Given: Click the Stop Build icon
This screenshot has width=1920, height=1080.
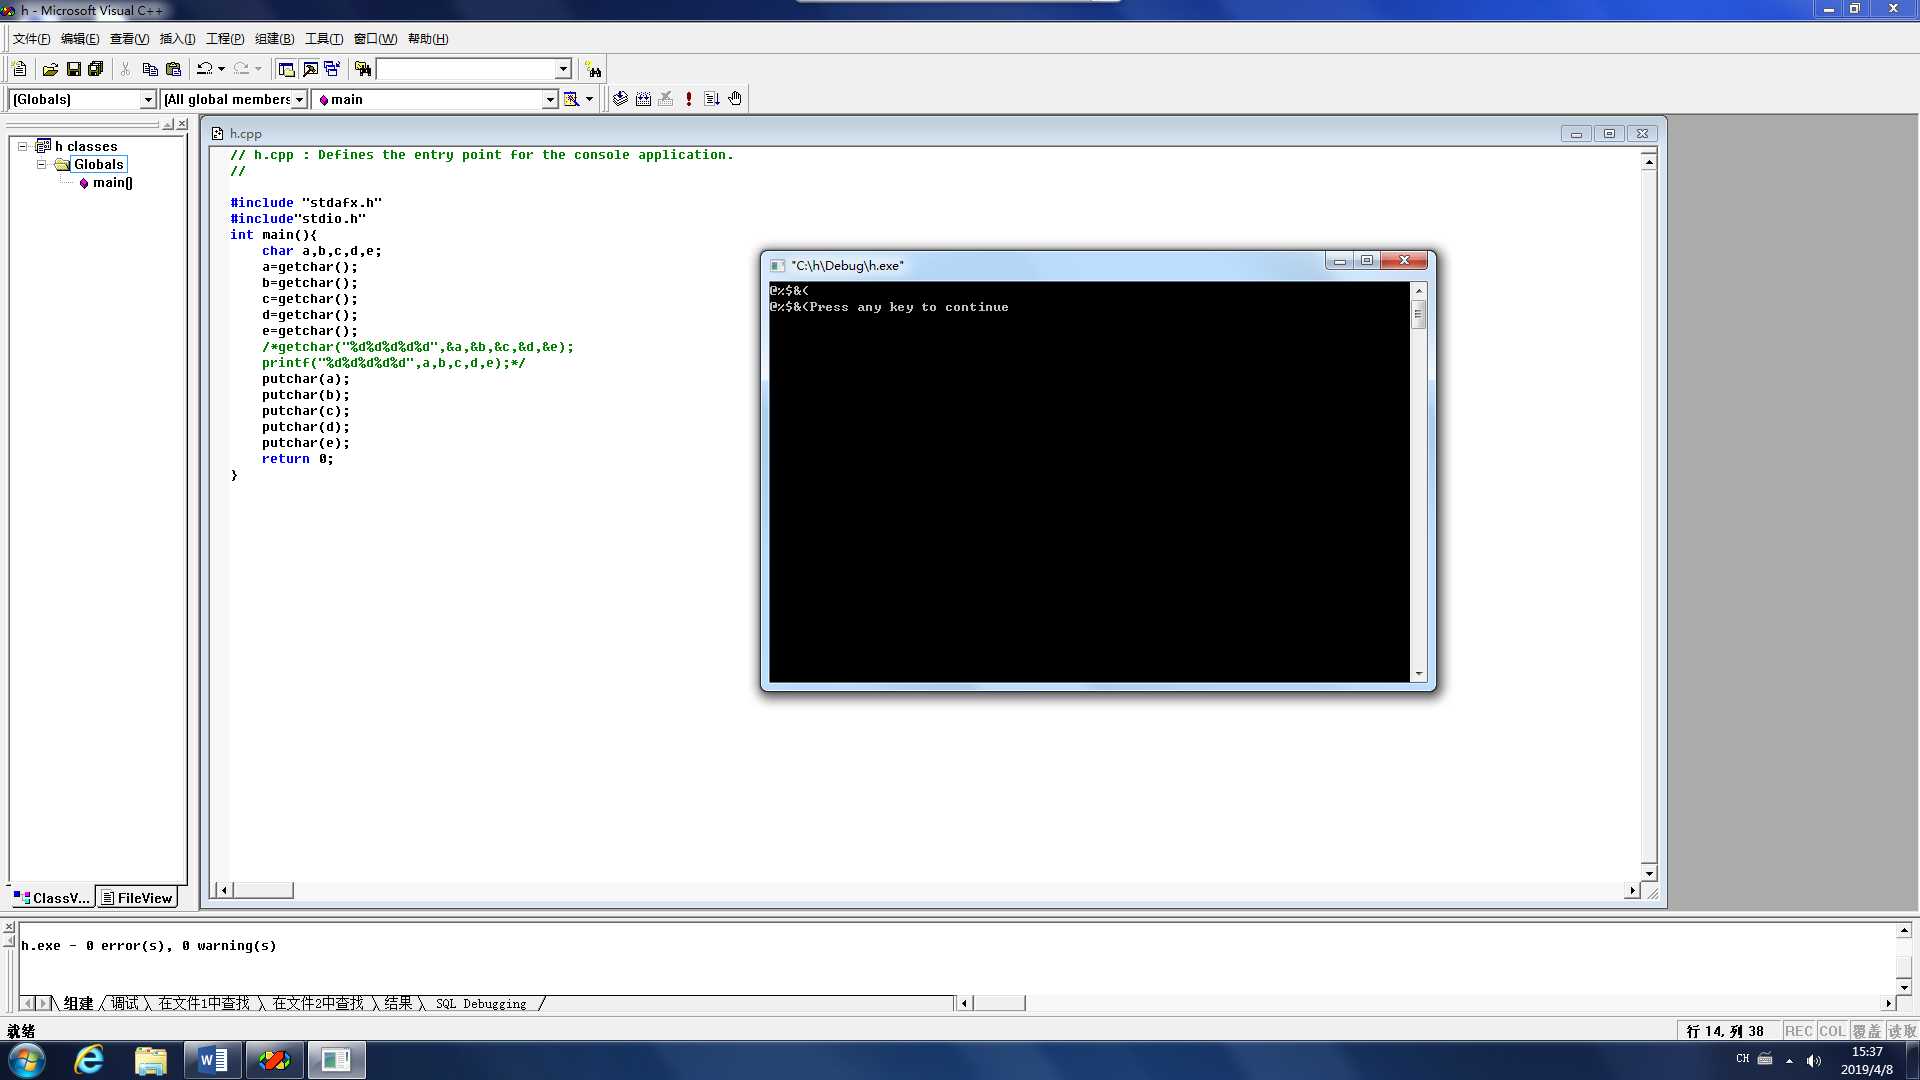Looking at the screenshot, I should (666, 99).
